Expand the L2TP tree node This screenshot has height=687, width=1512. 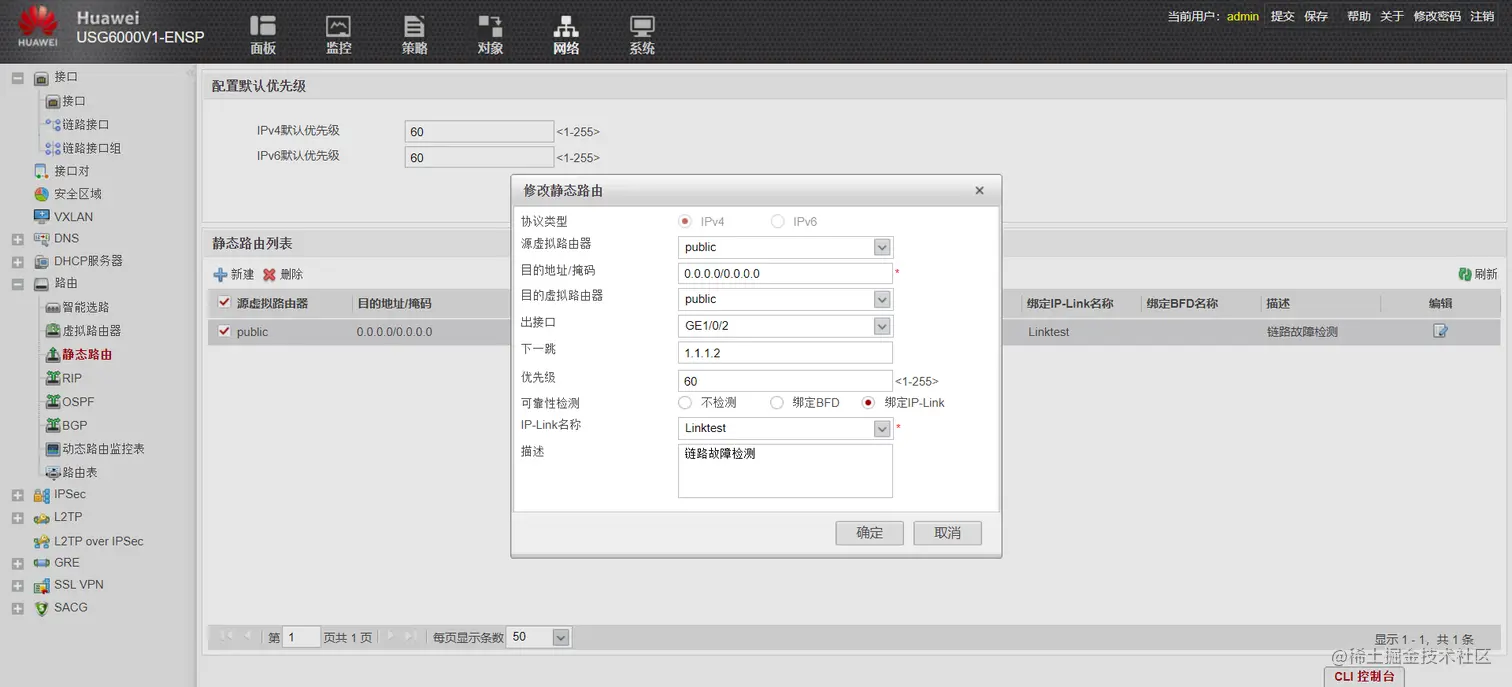(x=17, y=518)
